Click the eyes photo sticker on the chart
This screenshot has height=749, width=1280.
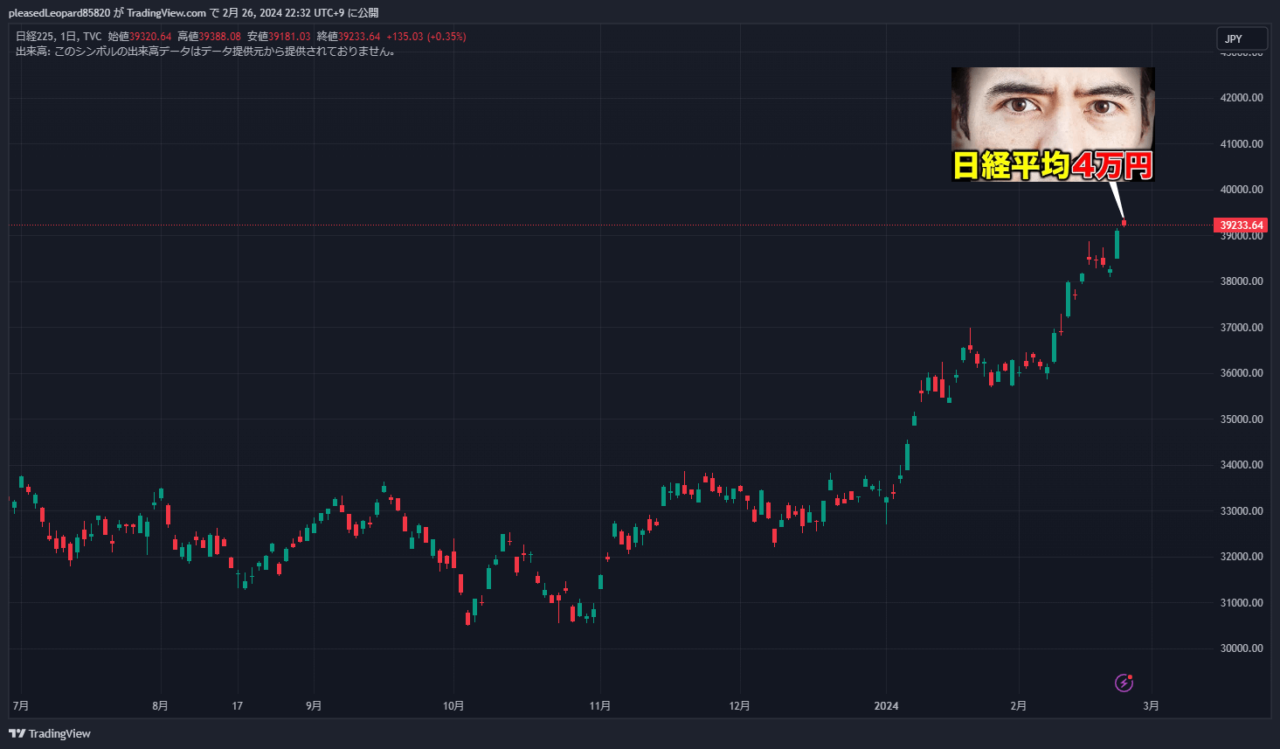tap(1052, 106)
